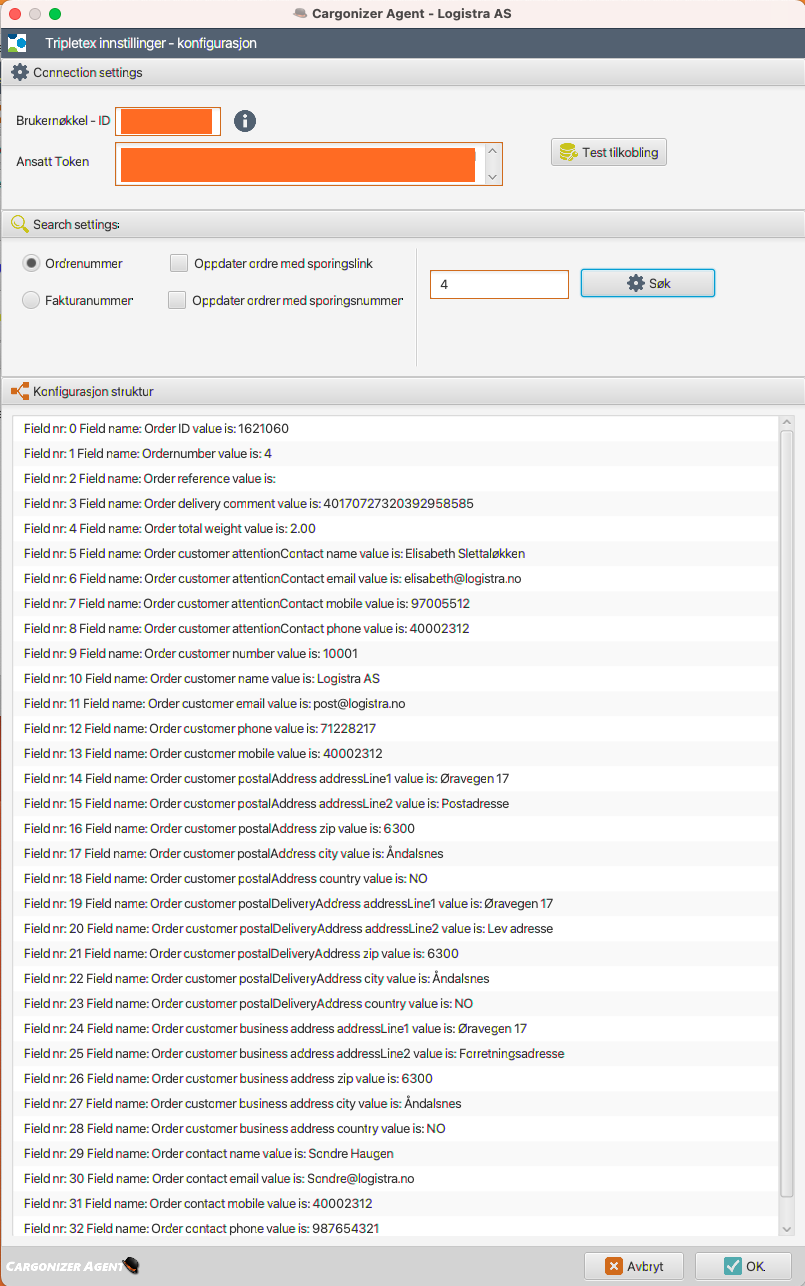Select the Fakturanummer radio button
Image resolution: width=805 pixels, height=1286 pixels.
(31, 300)
